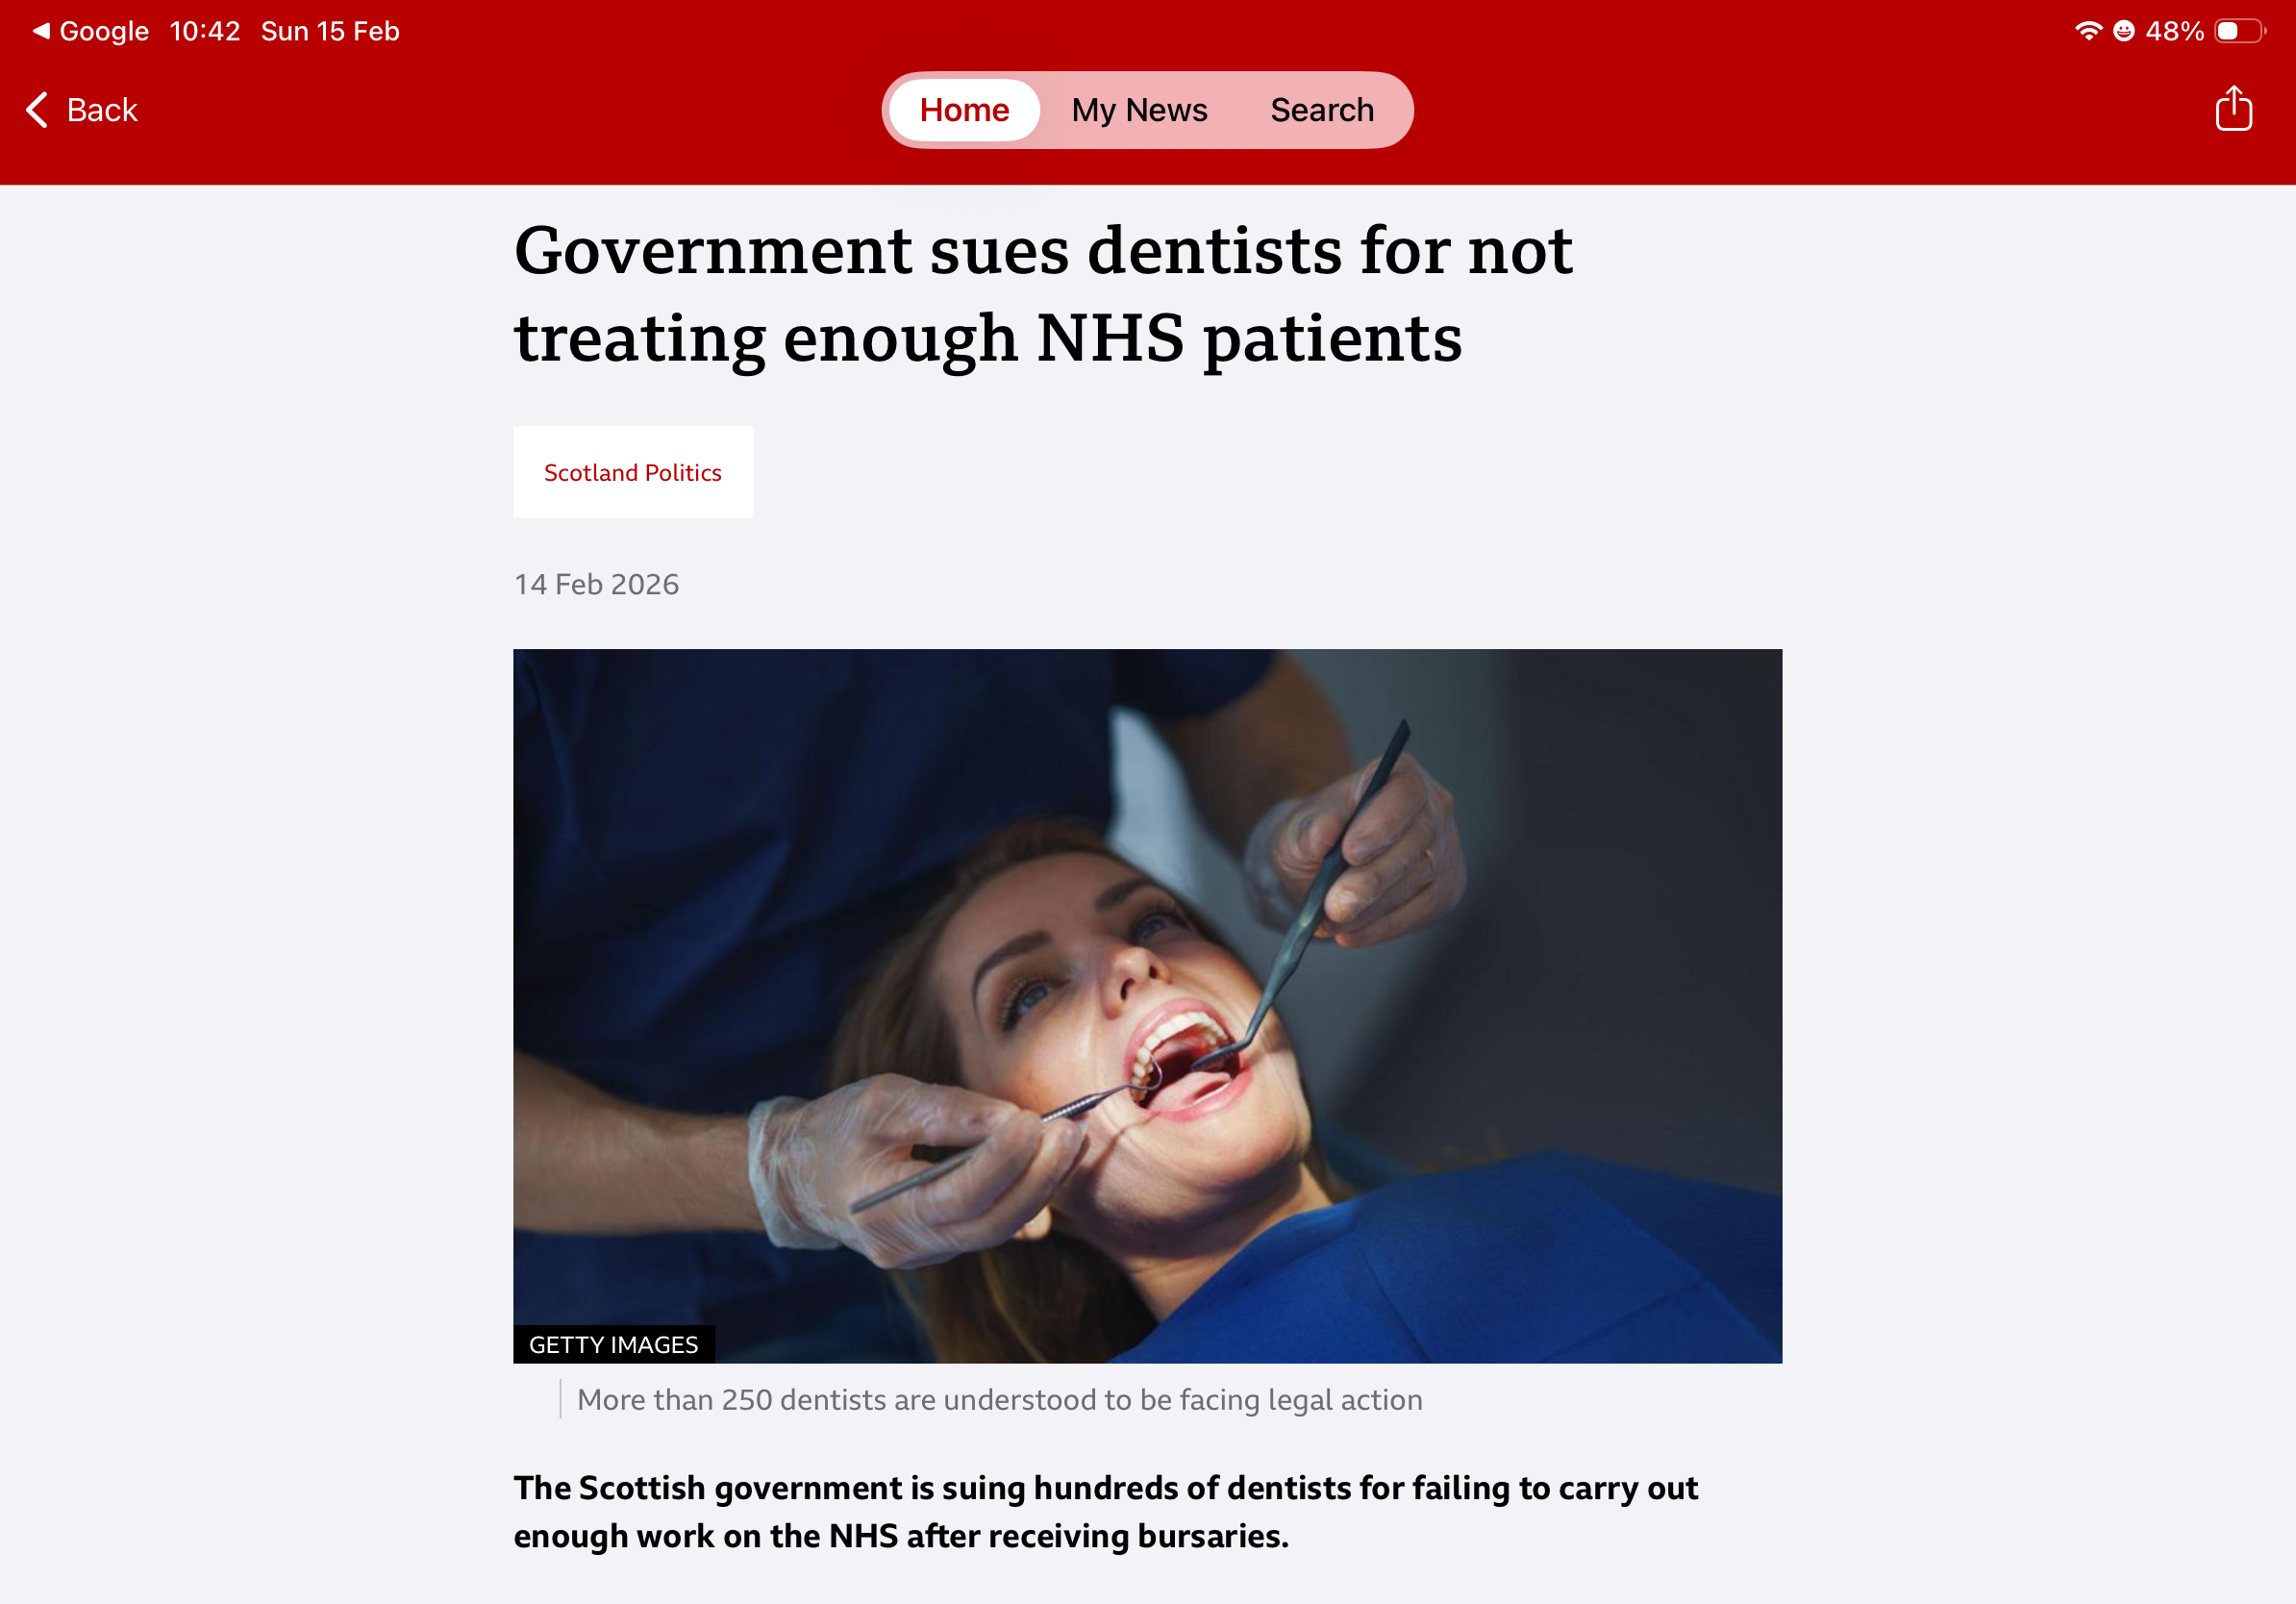Tap the article headline about dentists
The image size is (2296, 1604).
(x=1043, y=293)
